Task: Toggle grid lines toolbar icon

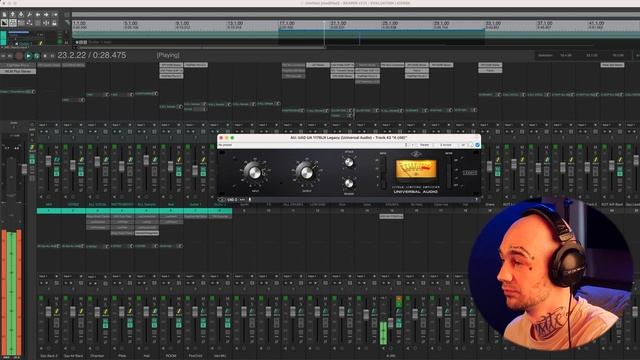Action: (x=38, y=23)
